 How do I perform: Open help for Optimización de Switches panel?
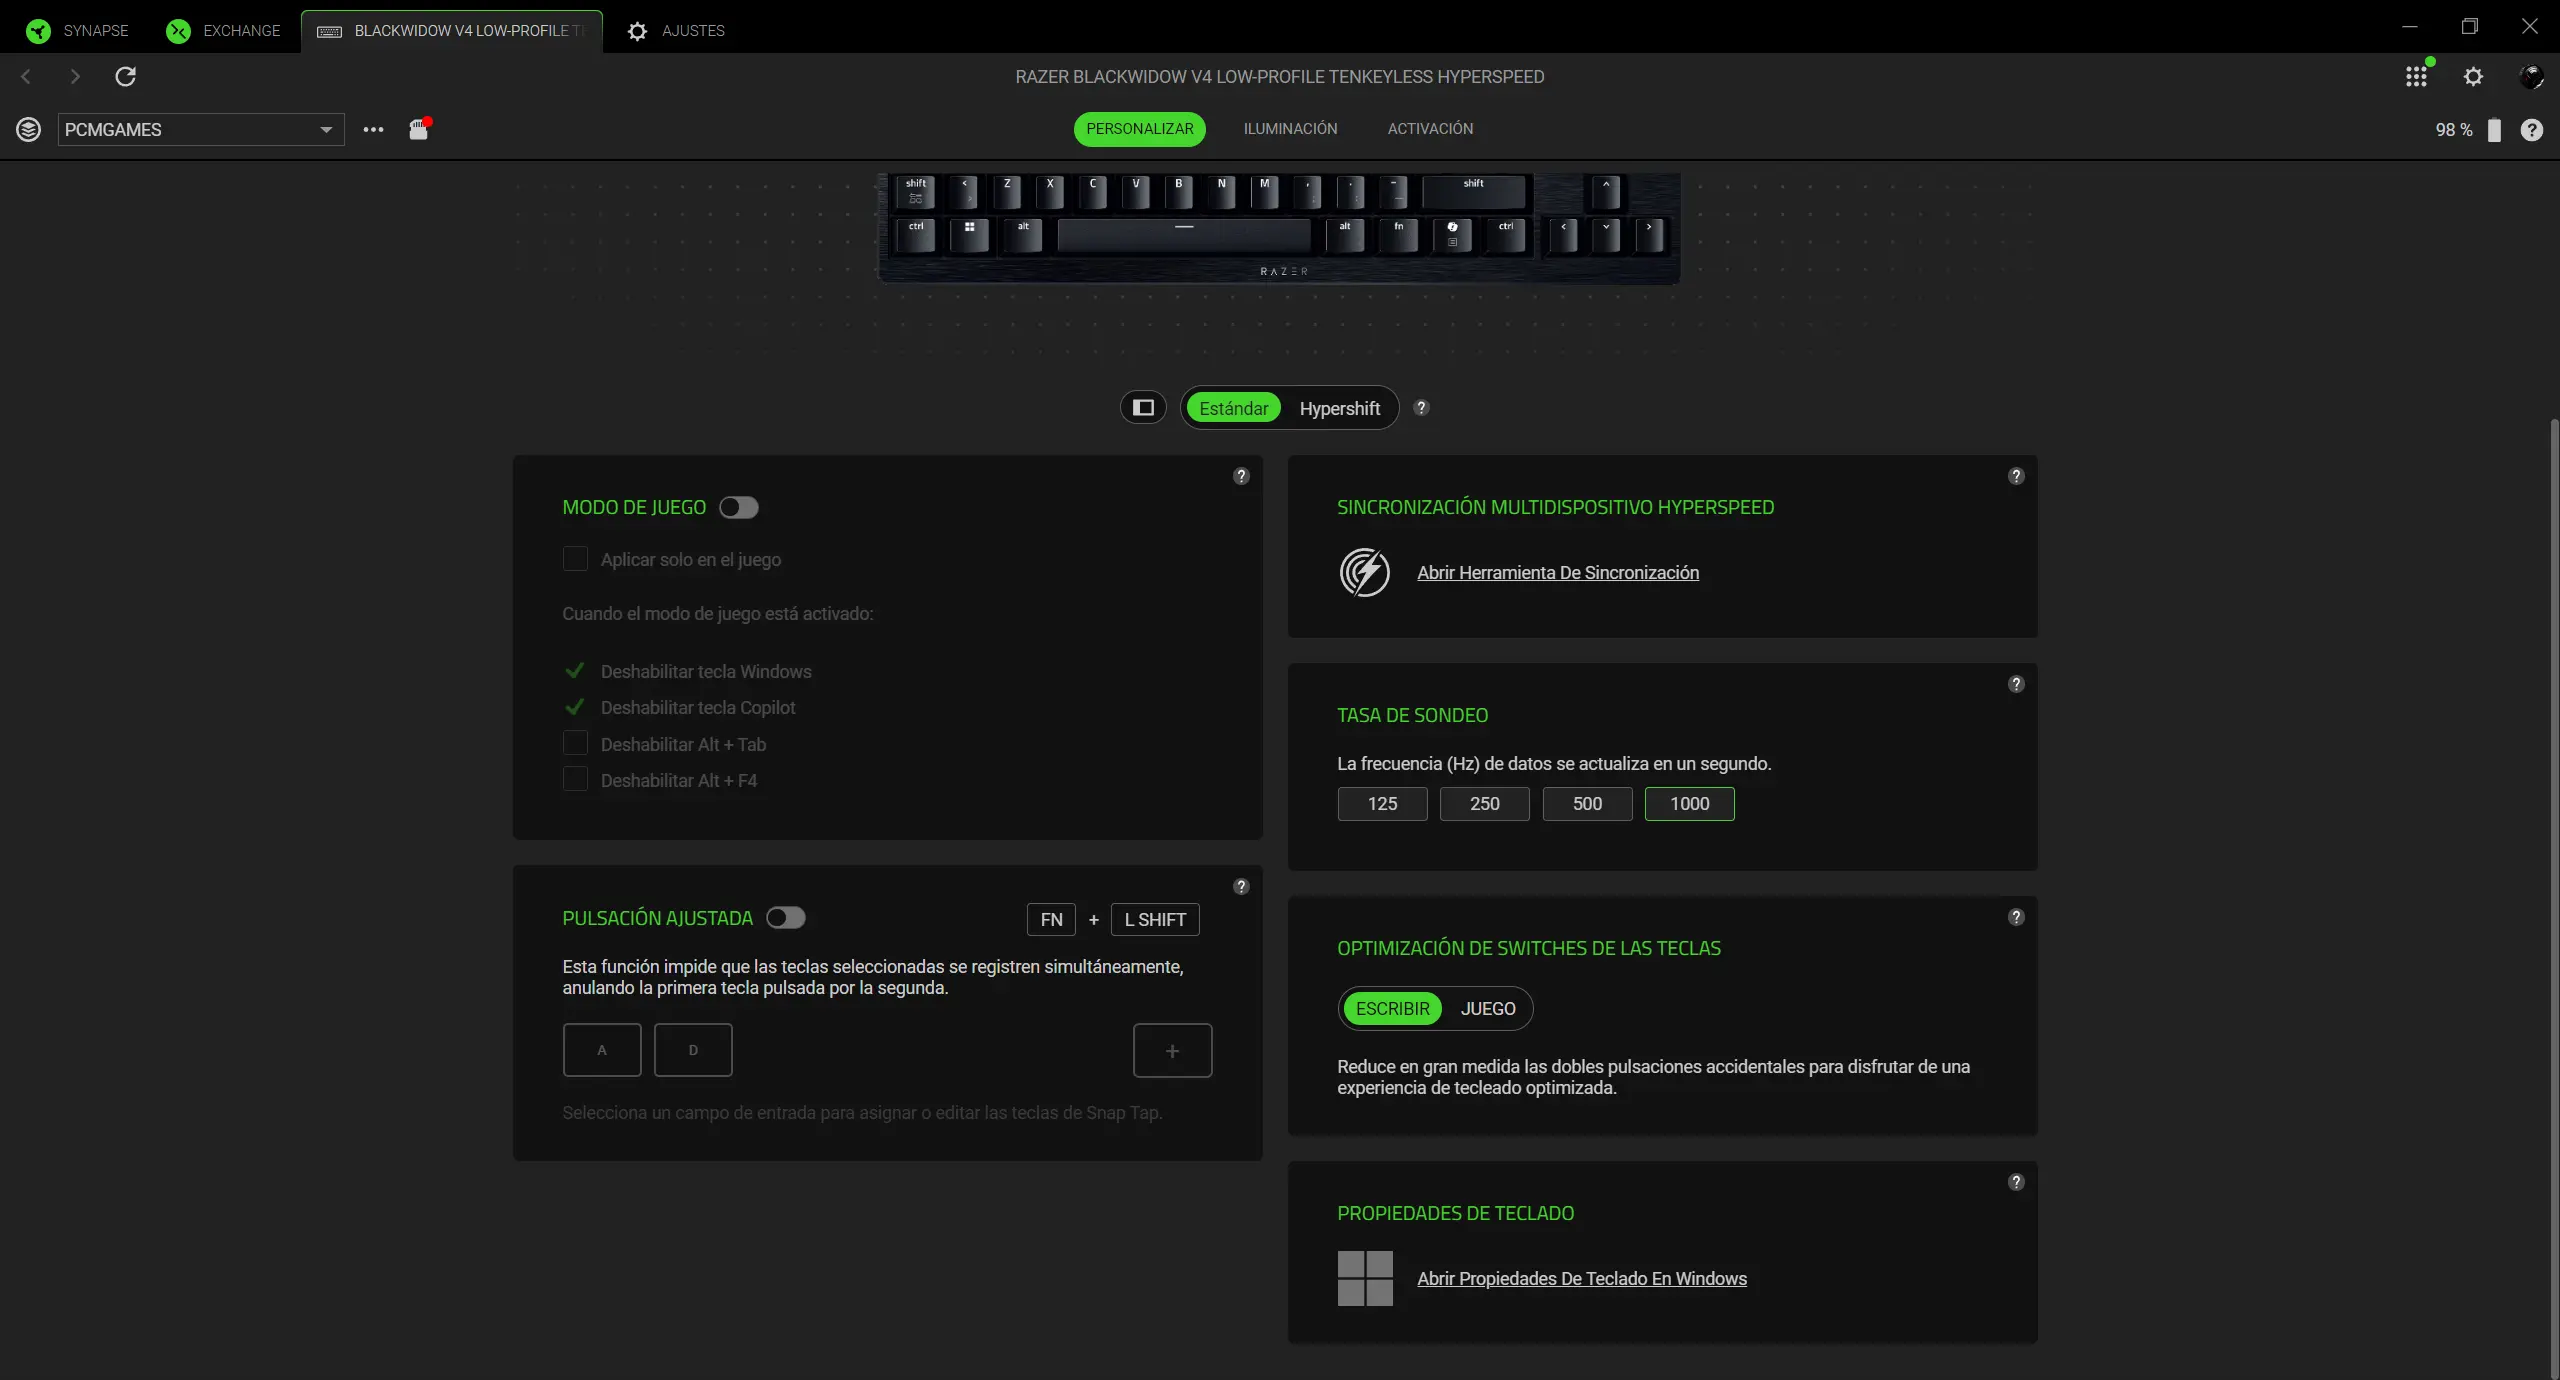click(x=2016, y=917)
